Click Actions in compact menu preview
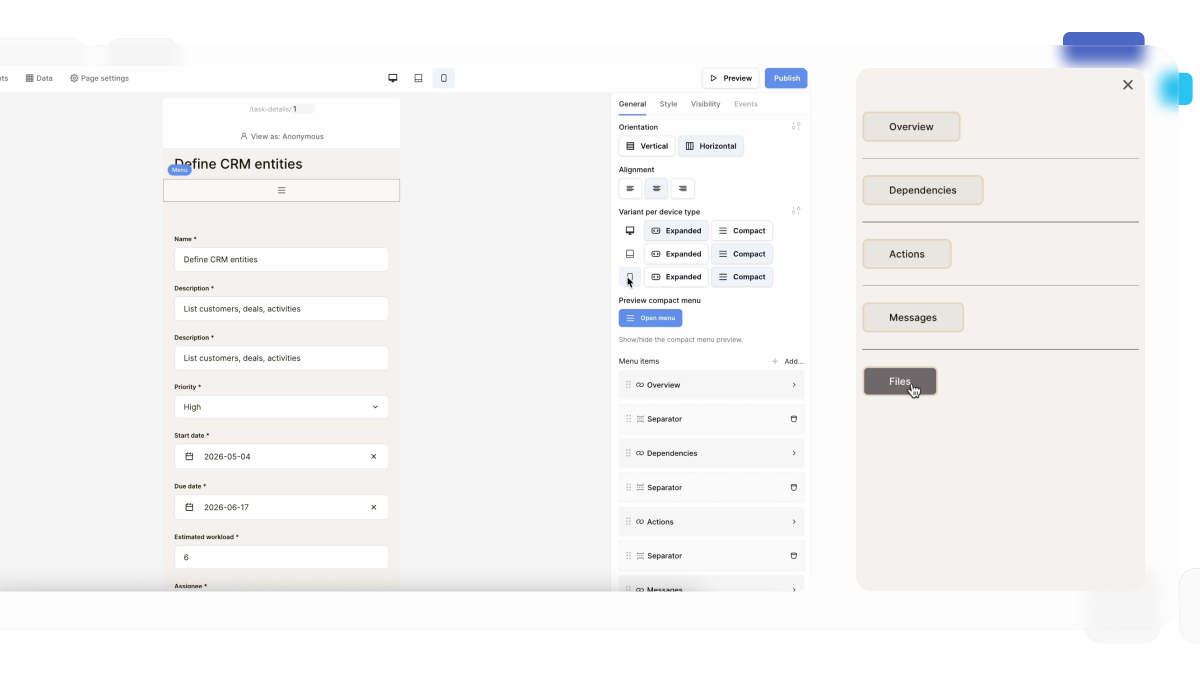 (907, 254)
